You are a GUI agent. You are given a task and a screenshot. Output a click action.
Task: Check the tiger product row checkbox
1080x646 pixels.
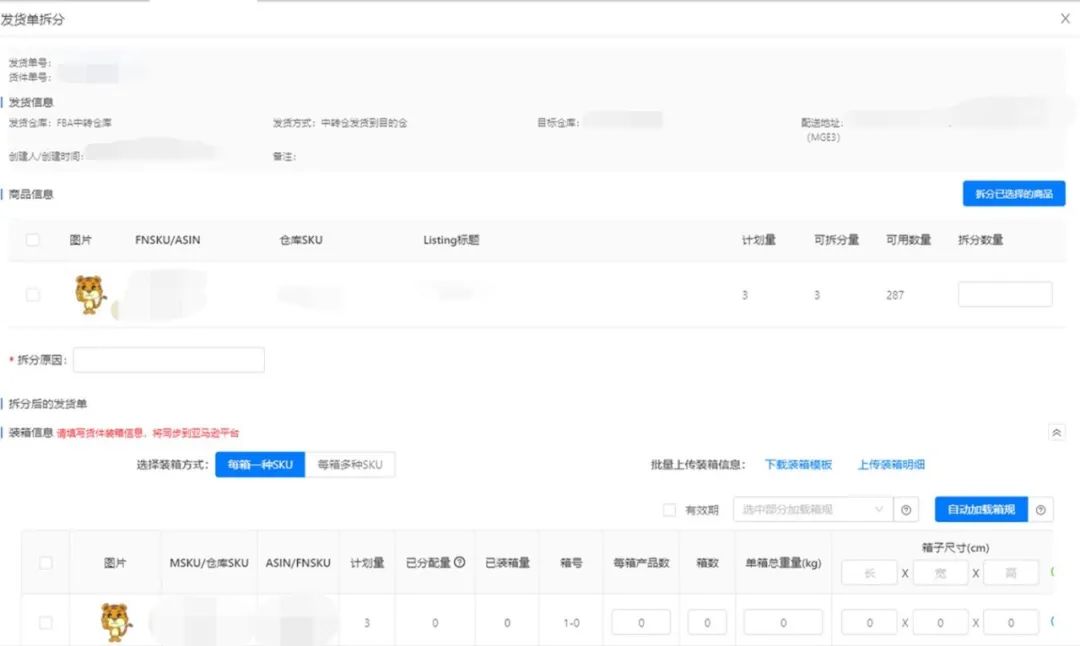pos(32,293)
